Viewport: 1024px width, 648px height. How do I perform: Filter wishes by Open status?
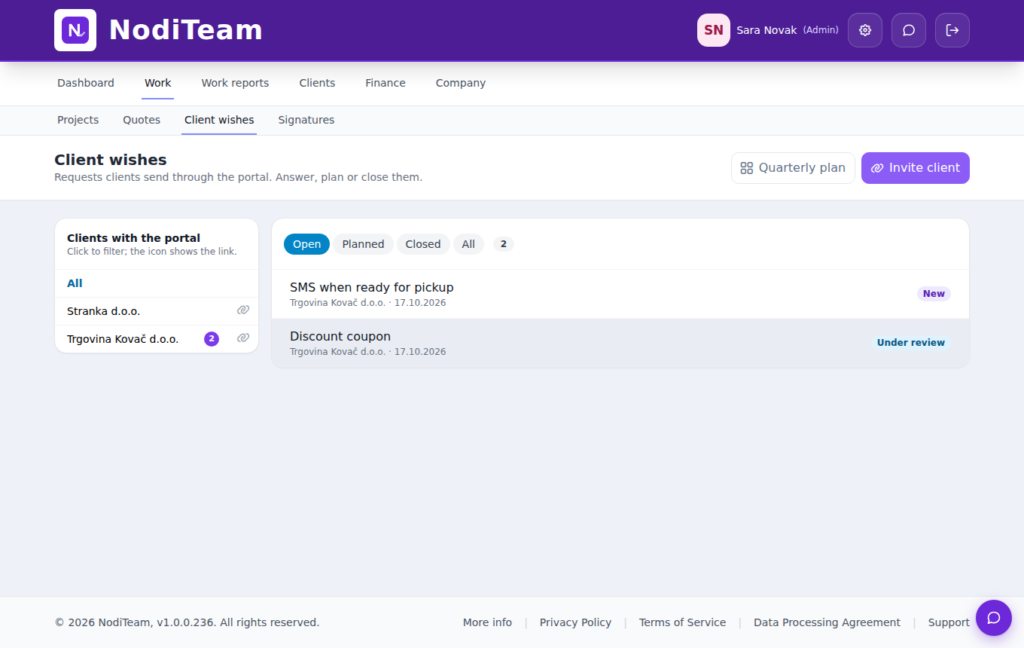[x=306, y=244]
